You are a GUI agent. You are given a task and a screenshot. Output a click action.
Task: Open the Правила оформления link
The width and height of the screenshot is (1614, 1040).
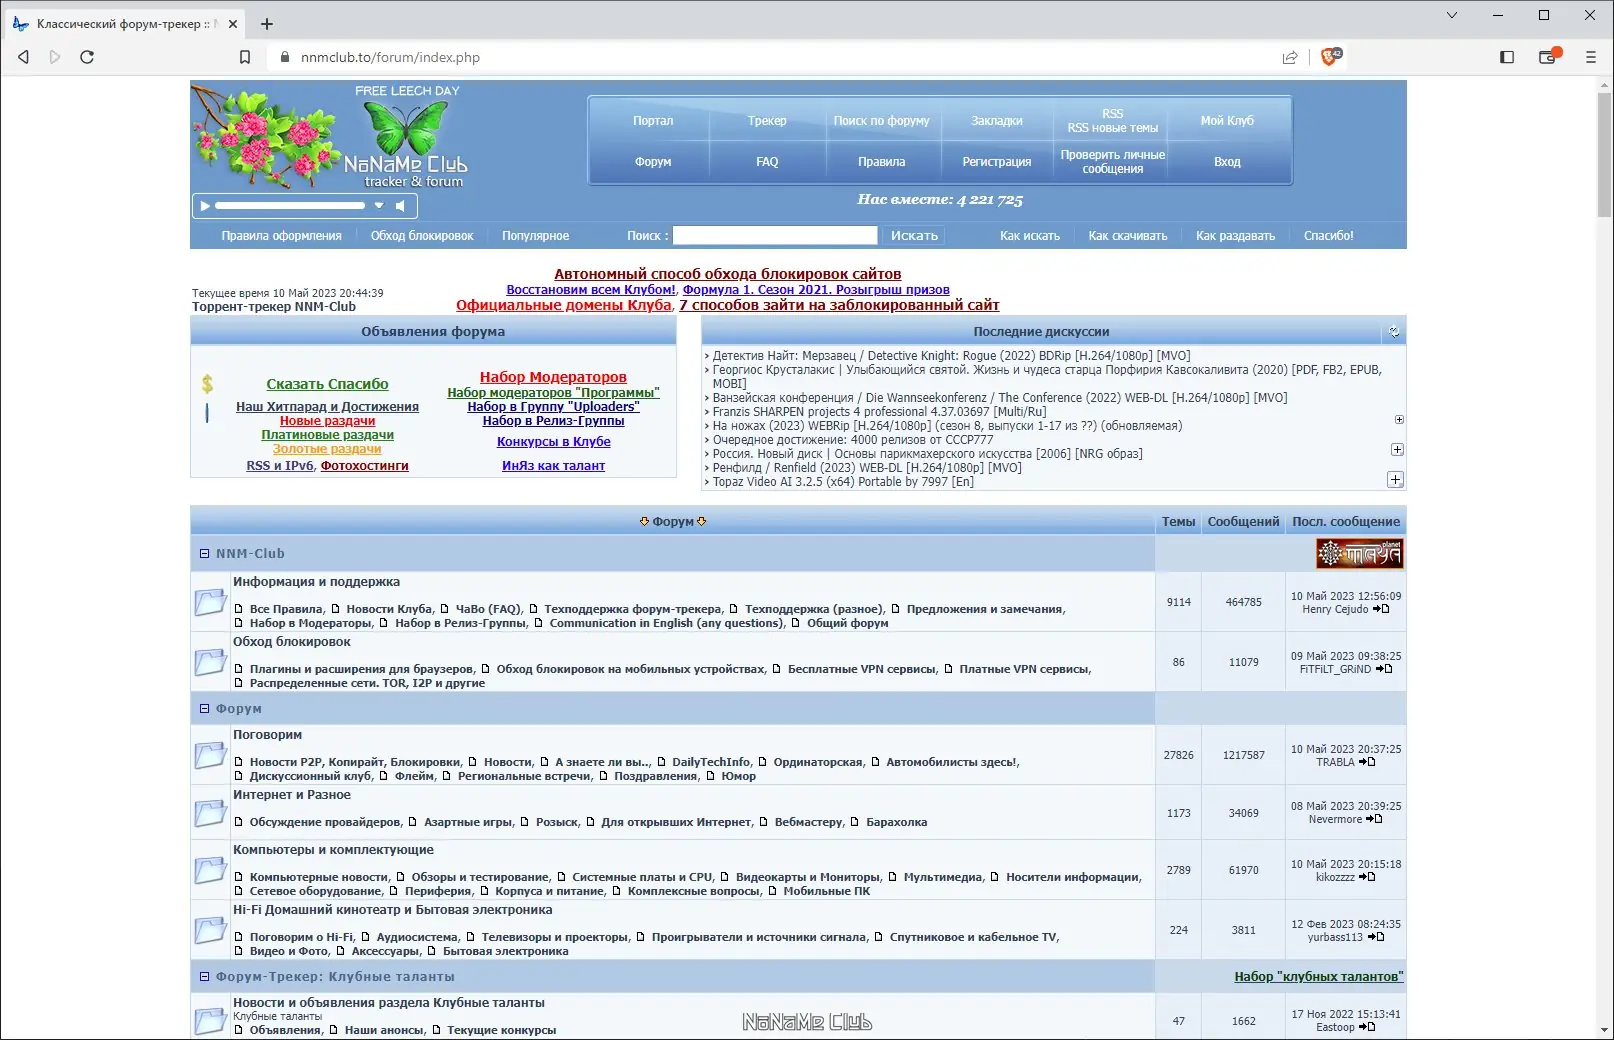point(281,236)
